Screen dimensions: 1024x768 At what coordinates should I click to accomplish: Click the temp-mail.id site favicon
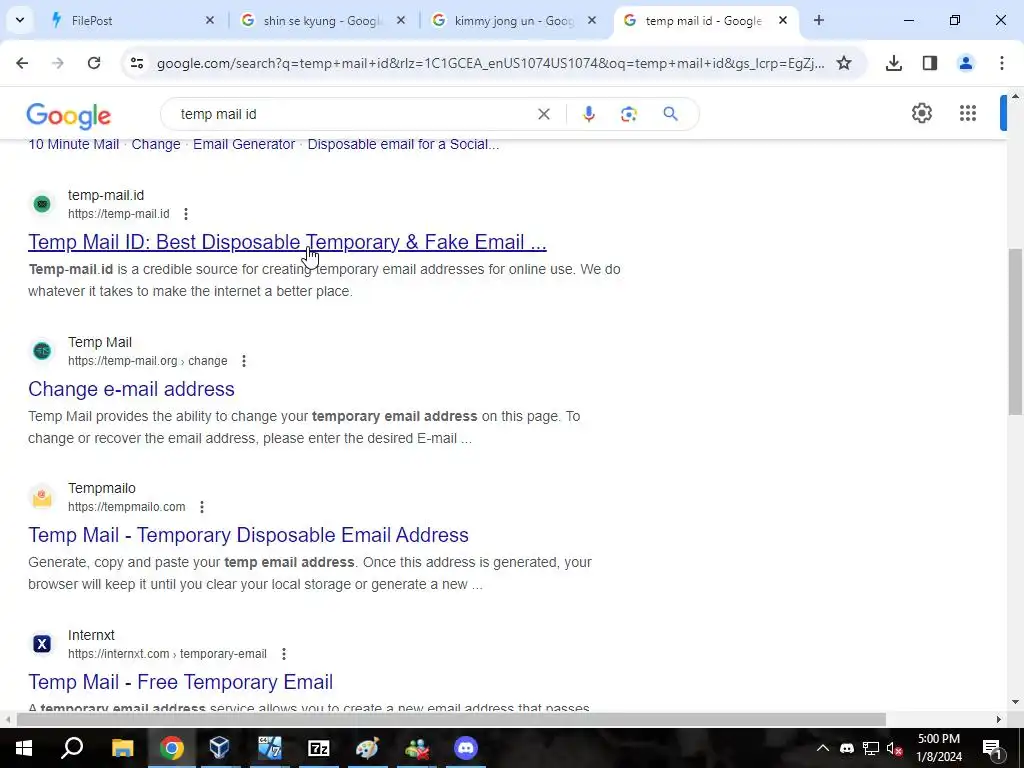(42, 204)
